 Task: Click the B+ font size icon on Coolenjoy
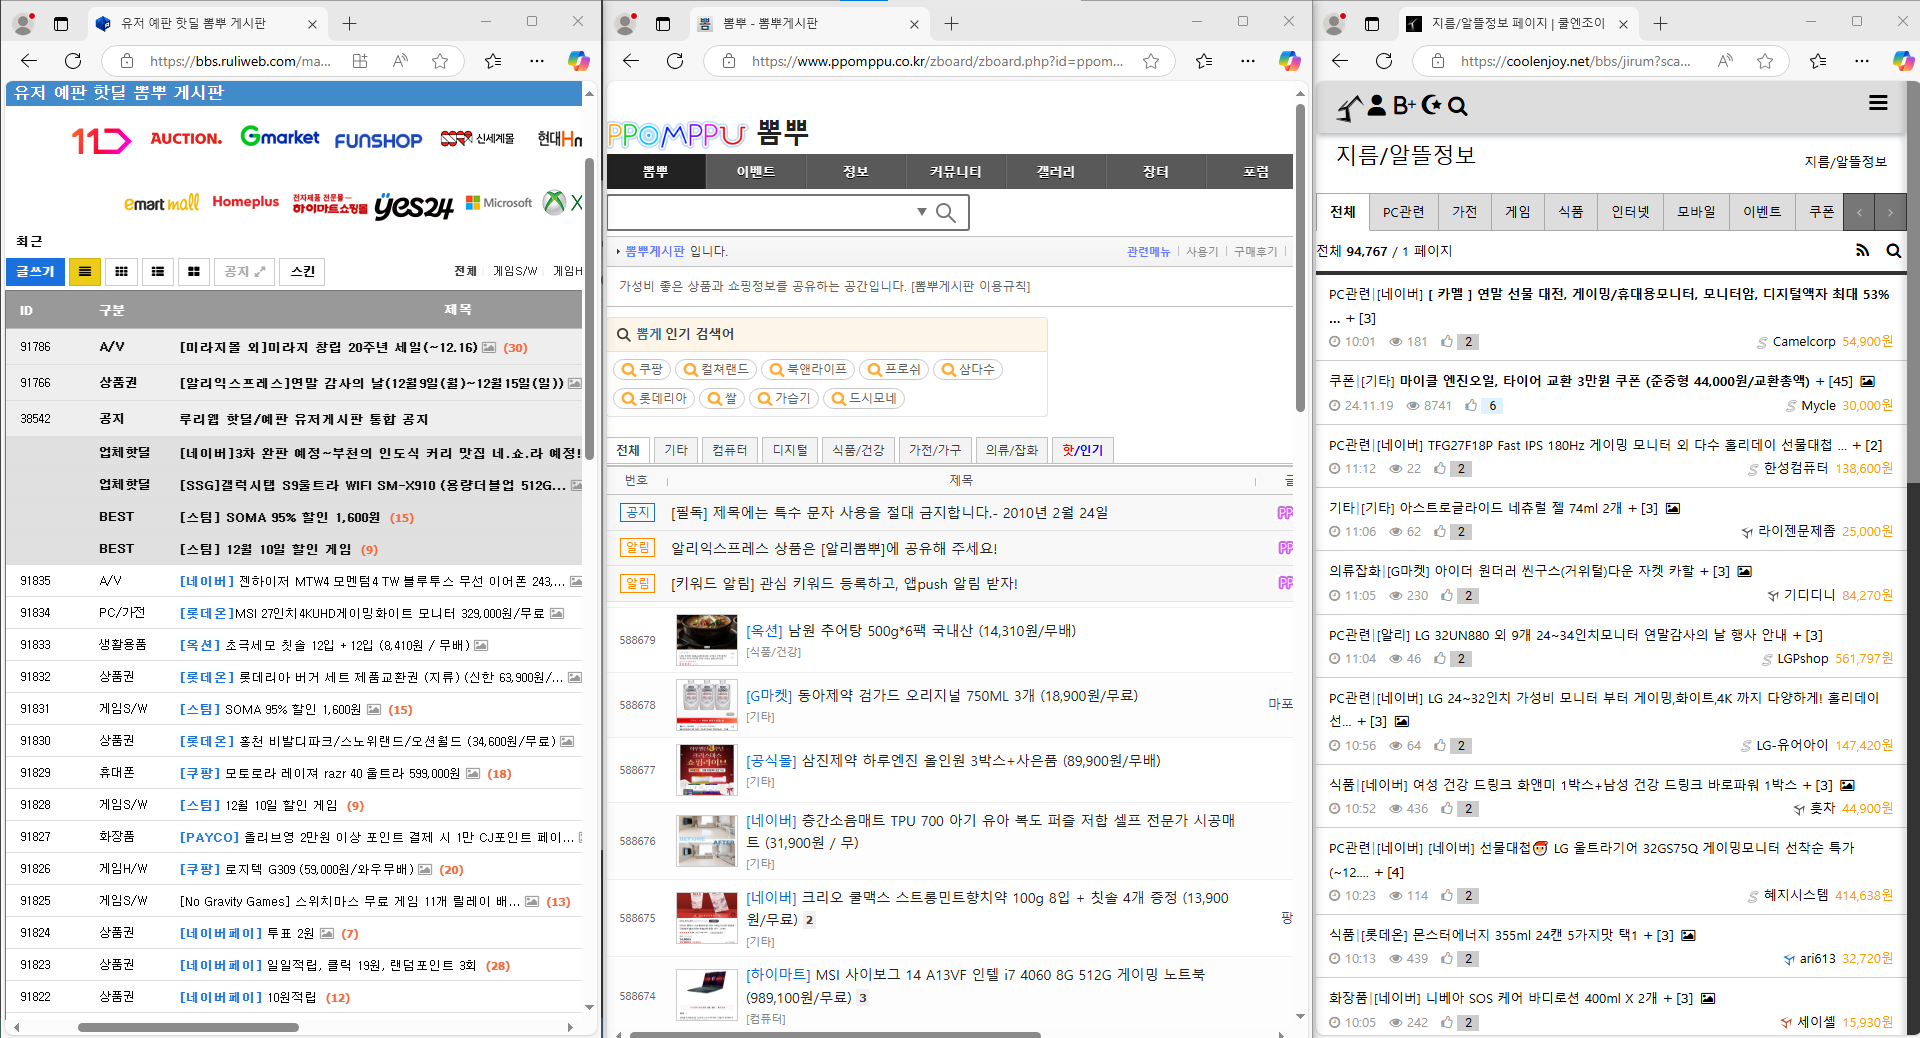(x=1404, y=105)
